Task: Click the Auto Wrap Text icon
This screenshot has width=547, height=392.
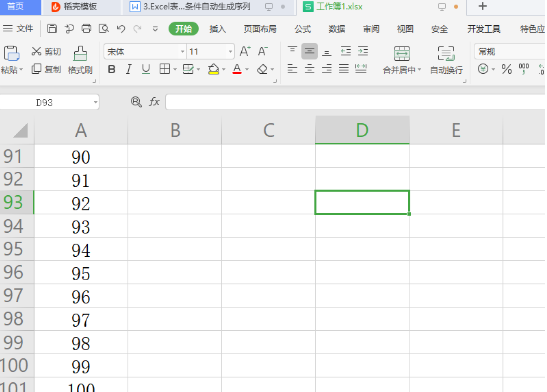Action: coord(446,54)
